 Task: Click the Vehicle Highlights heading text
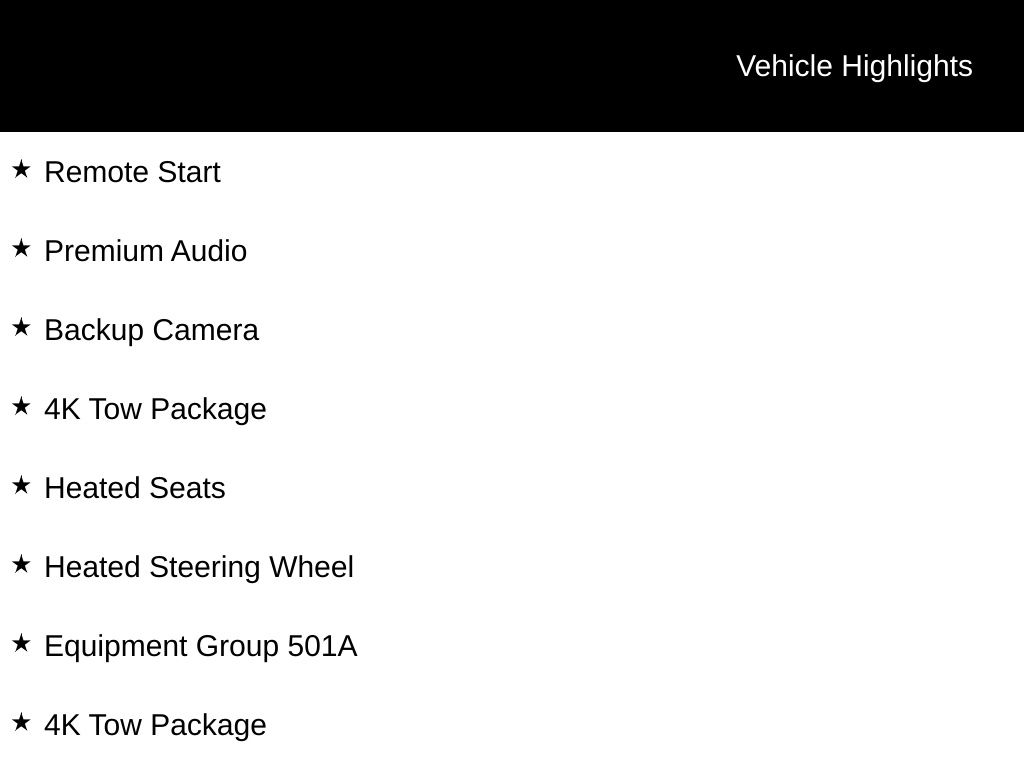[x=854, y=66]
